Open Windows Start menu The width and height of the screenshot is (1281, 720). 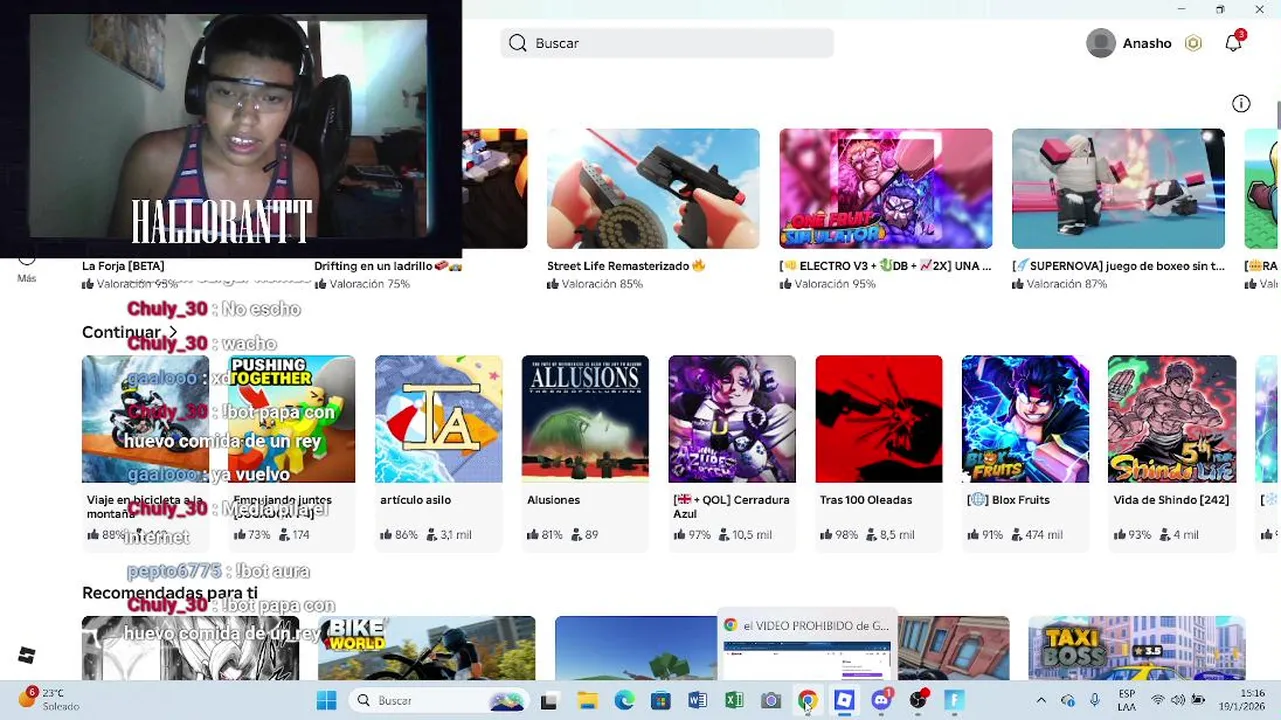point(327,701)
